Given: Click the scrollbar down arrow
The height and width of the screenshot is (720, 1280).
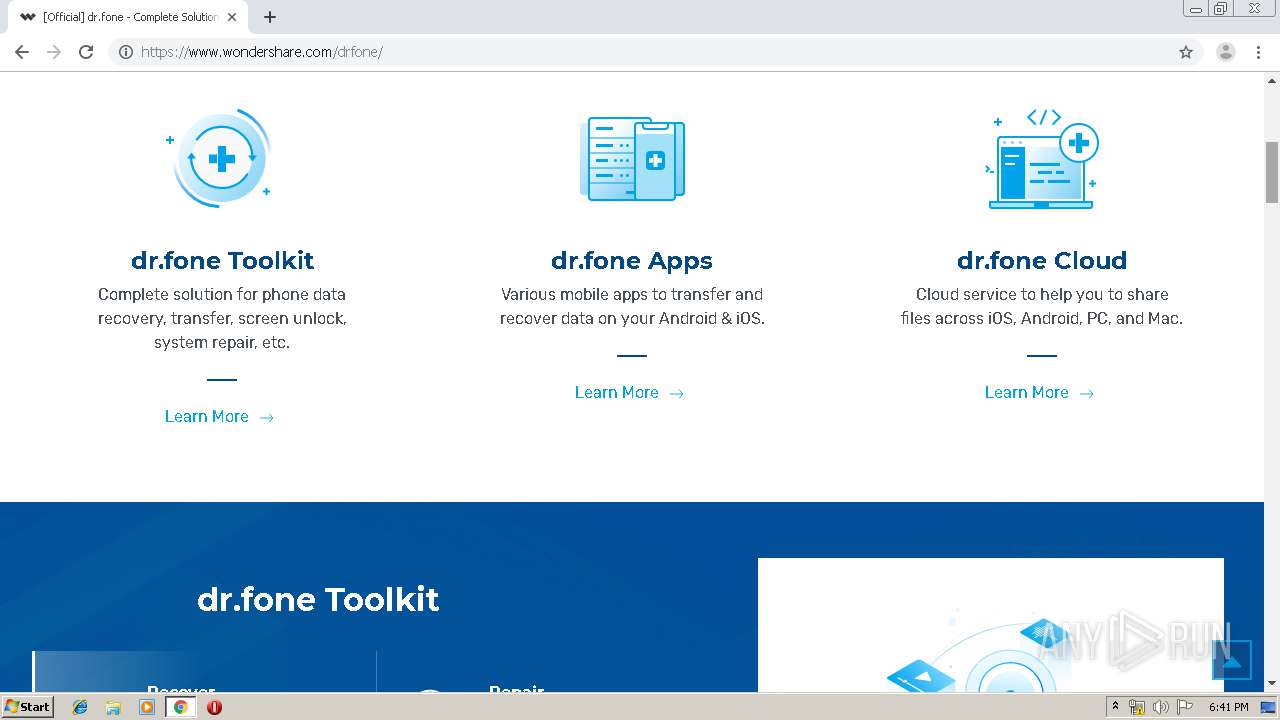Looking at the screenshot, I should click(x=1272, y=684).
